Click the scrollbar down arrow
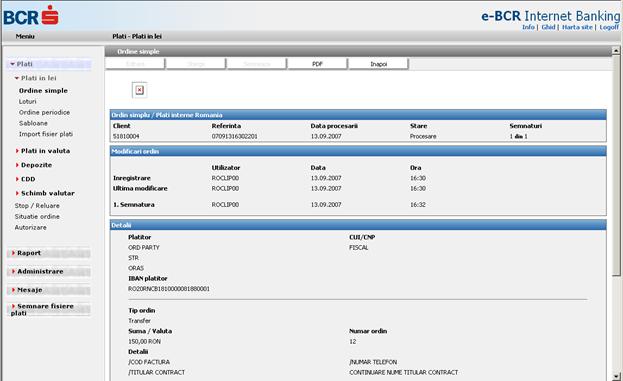623x381 pixels. (x=616, y=376)
